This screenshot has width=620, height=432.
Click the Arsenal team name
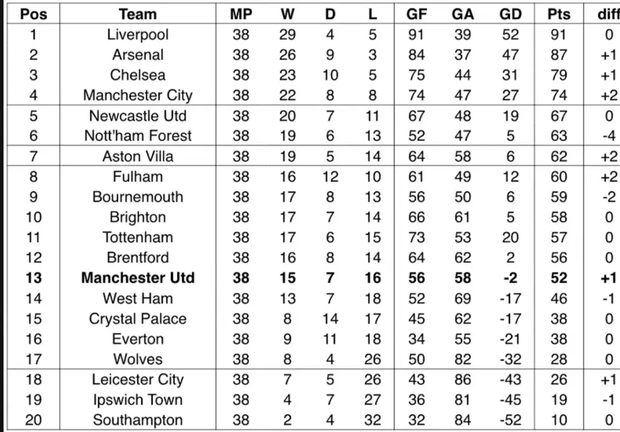point(137,56)
